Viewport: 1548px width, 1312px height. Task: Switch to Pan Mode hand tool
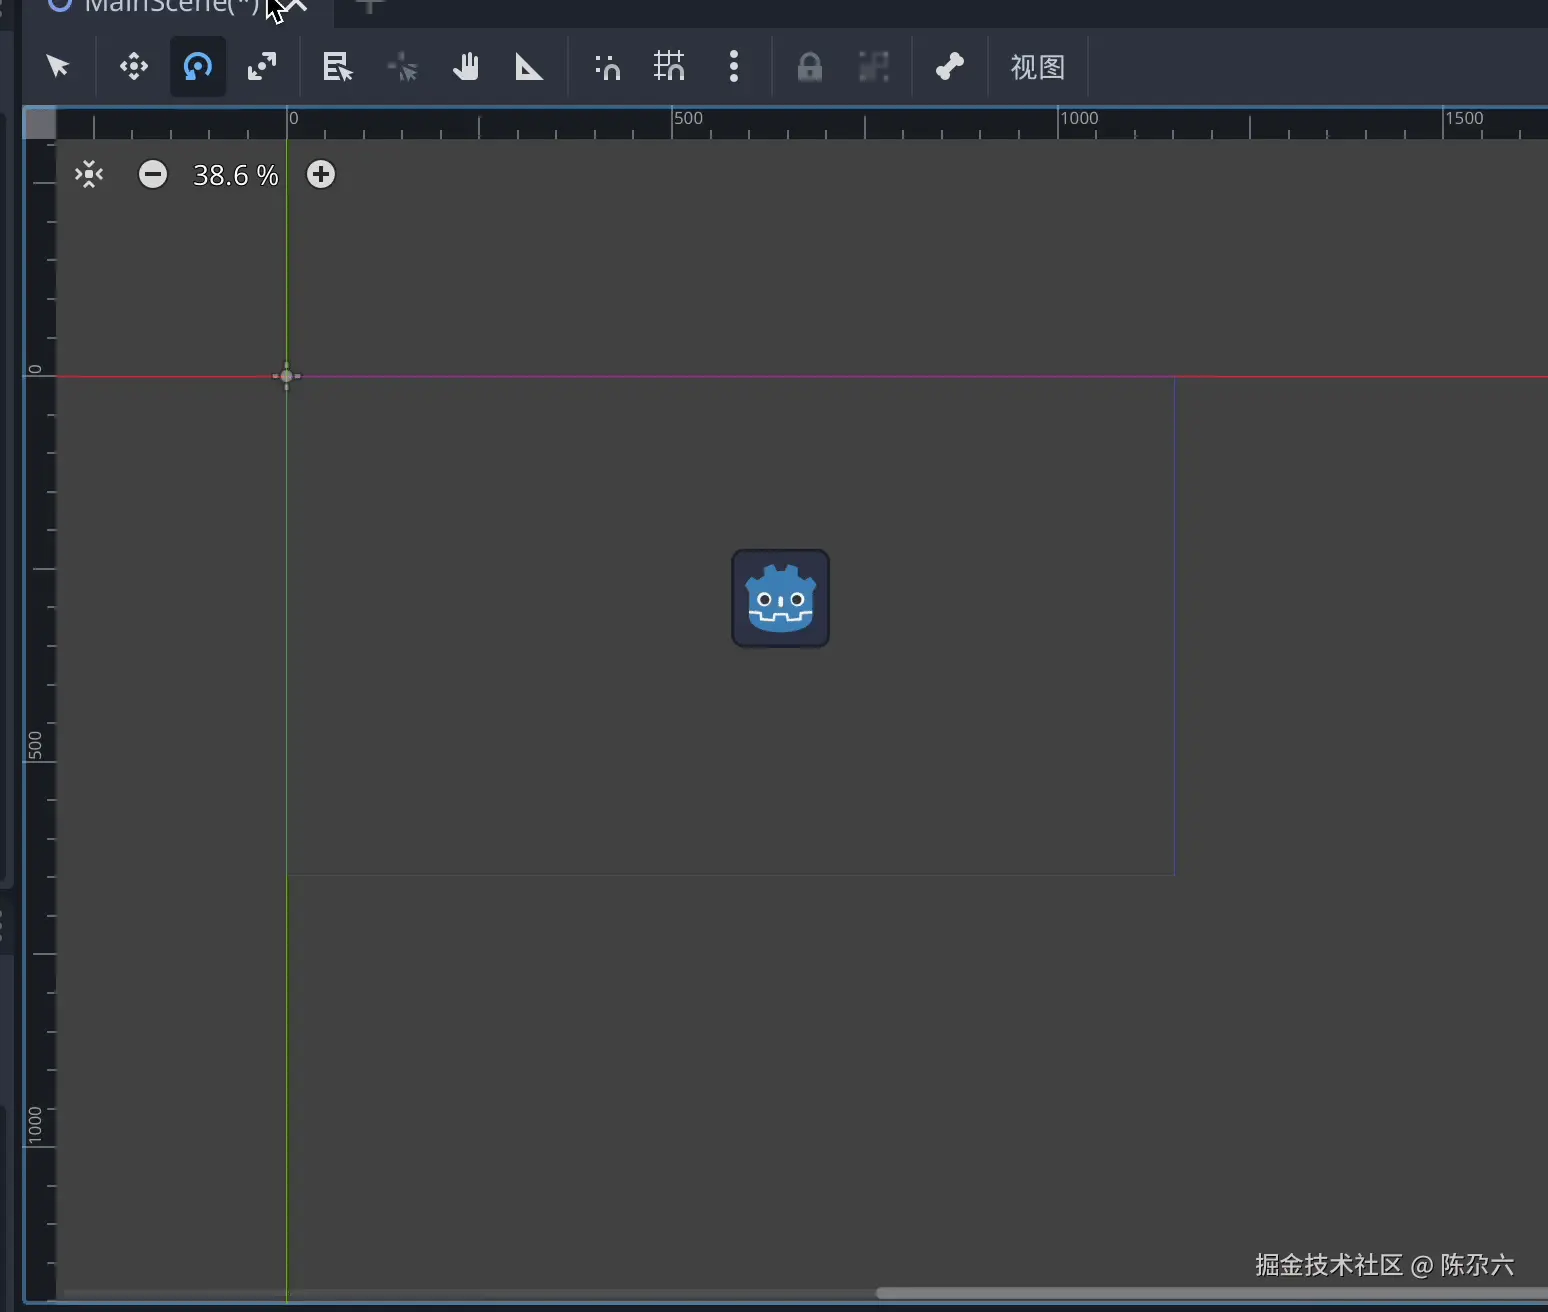pos(466,67)
